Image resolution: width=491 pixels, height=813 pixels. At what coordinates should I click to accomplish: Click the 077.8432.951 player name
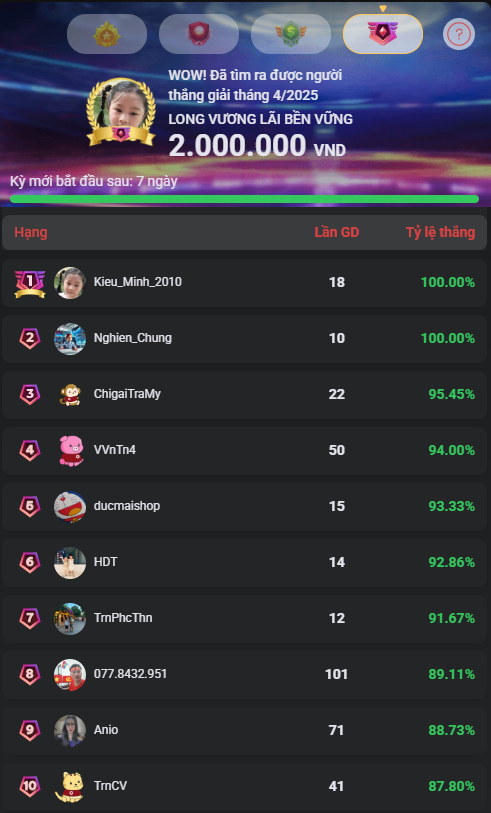[130, 674]
